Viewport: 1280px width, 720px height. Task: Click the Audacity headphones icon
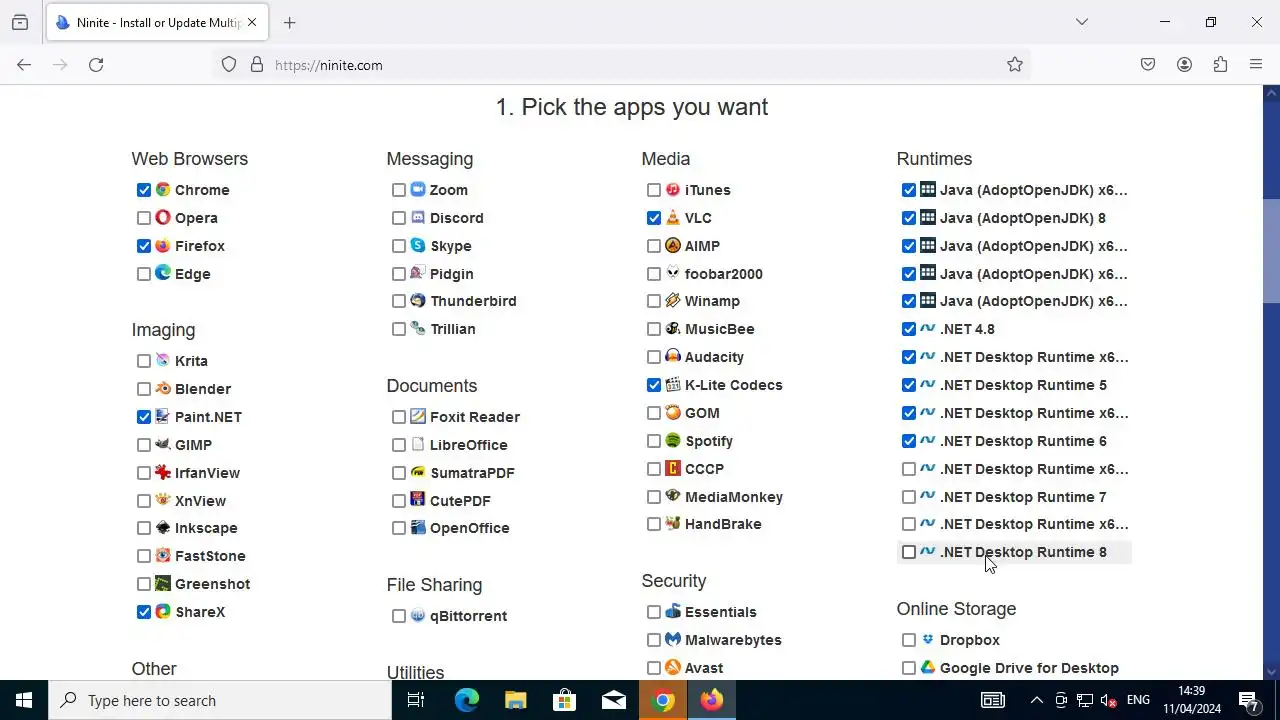[x=673, y=356]
